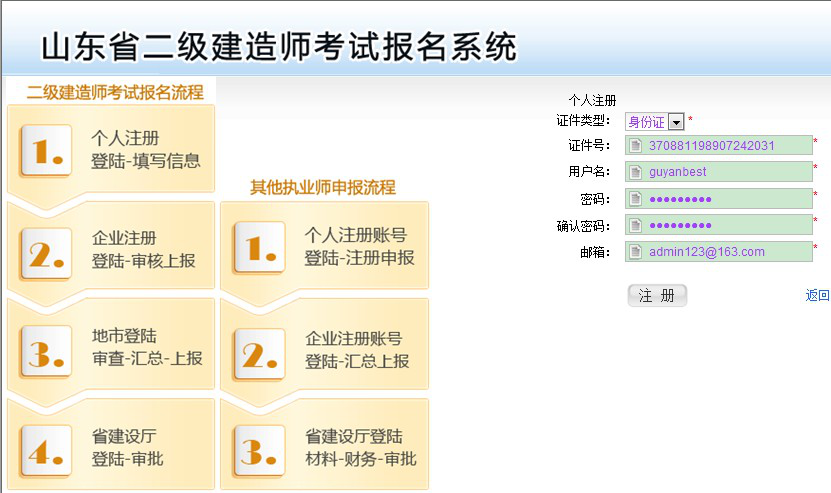Click the 用户名 input field

point(719,172)
